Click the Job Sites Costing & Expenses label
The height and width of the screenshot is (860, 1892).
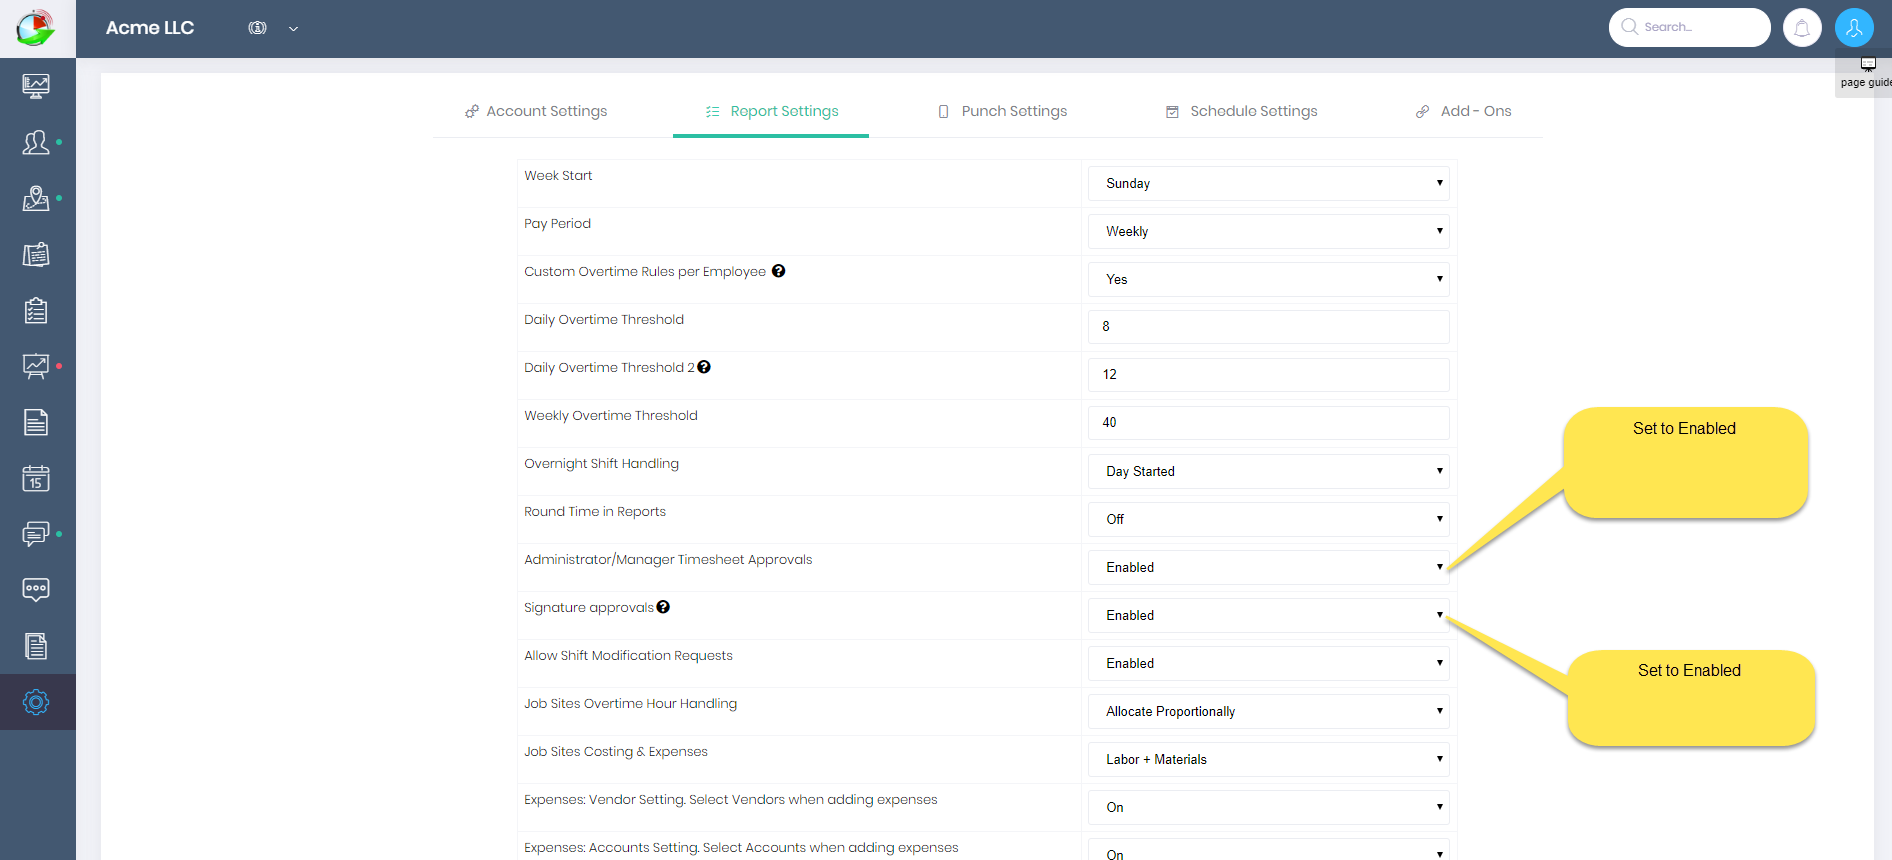(616, 751)
